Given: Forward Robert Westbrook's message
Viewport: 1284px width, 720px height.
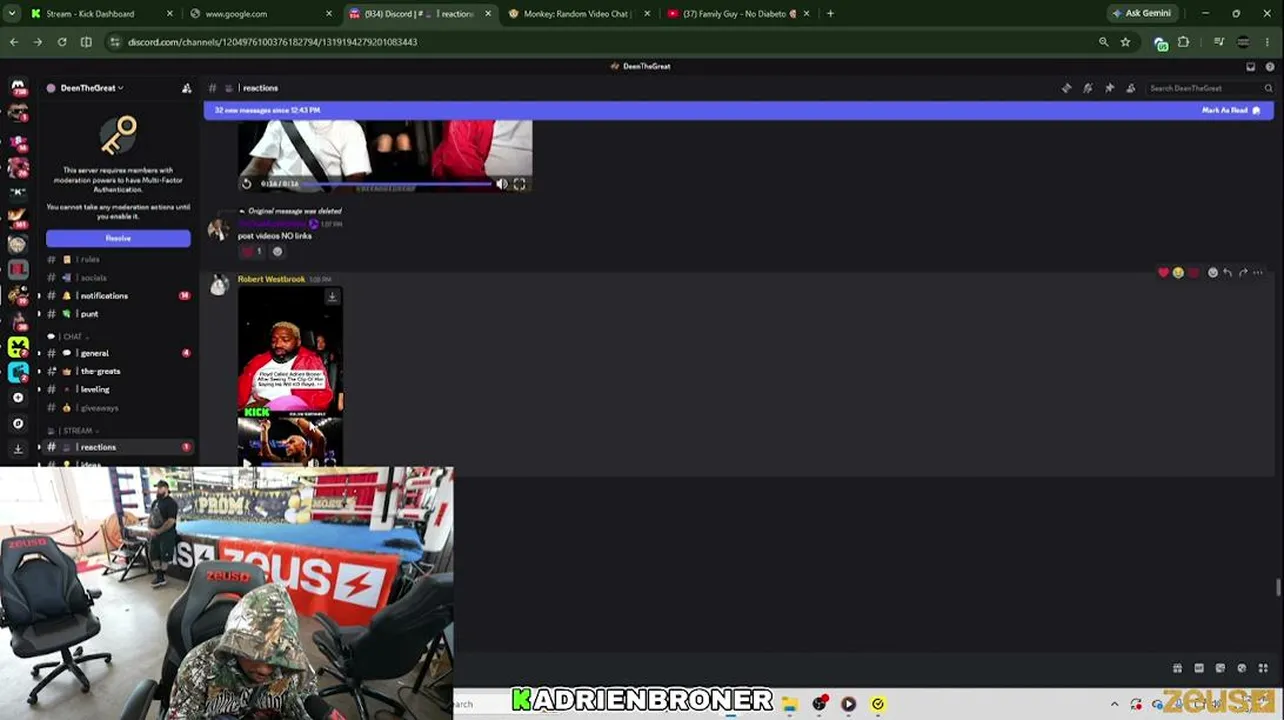Looking at the screenshot, I should pos(1243,272).
